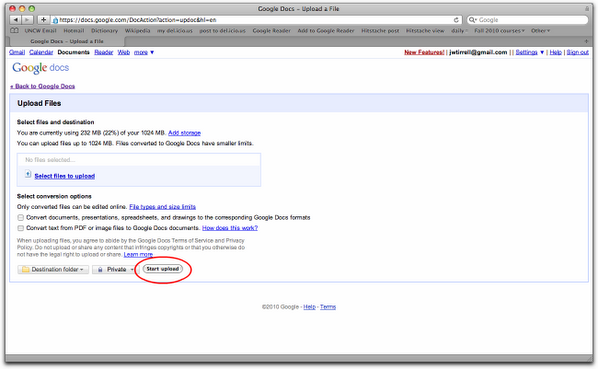Open the Hitstache view bookmark
Image resolution: width=598 pixels, height=369 pixels.
pyautogui.click(x=425, y=30)
